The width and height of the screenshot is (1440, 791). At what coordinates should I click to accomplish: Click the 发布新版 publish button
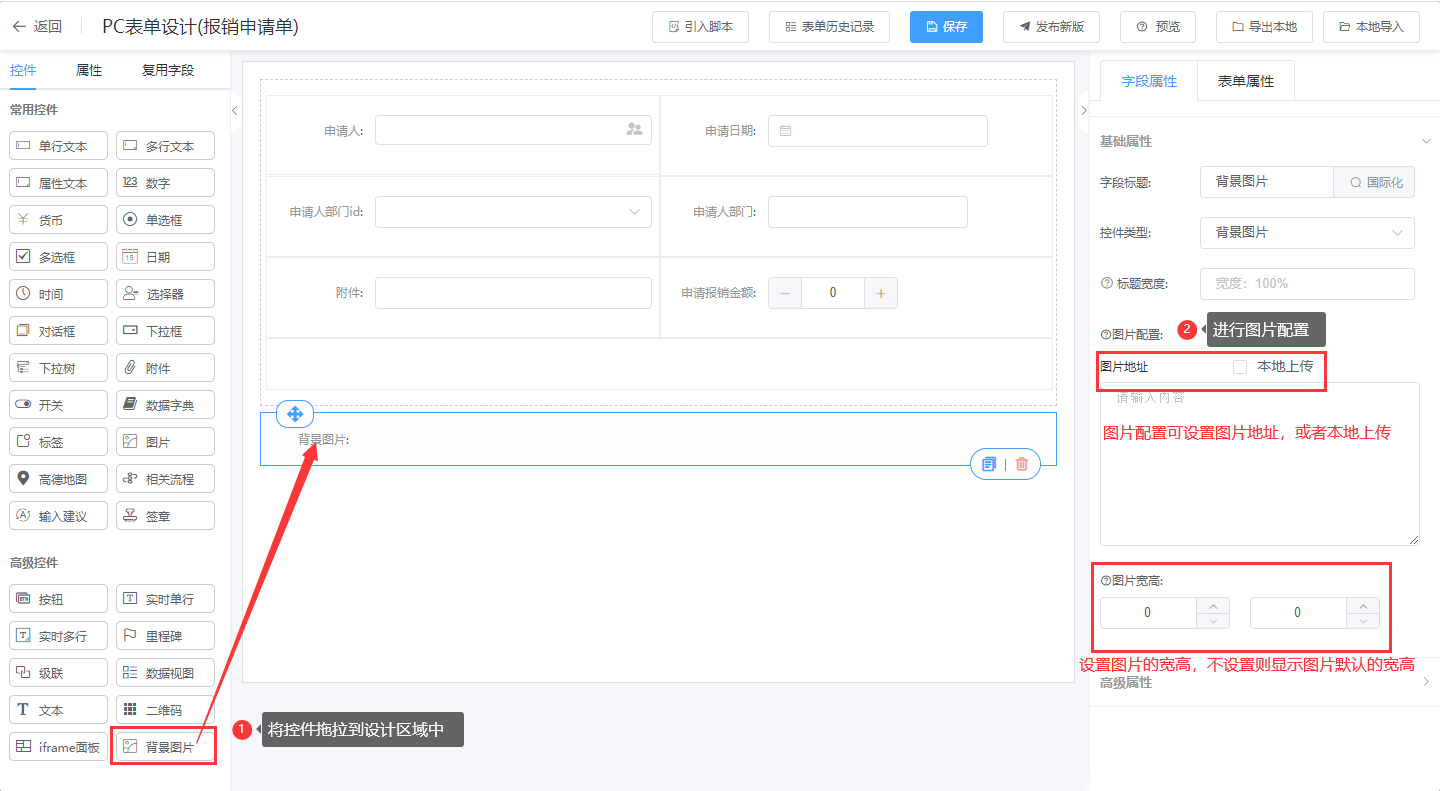1051,27
